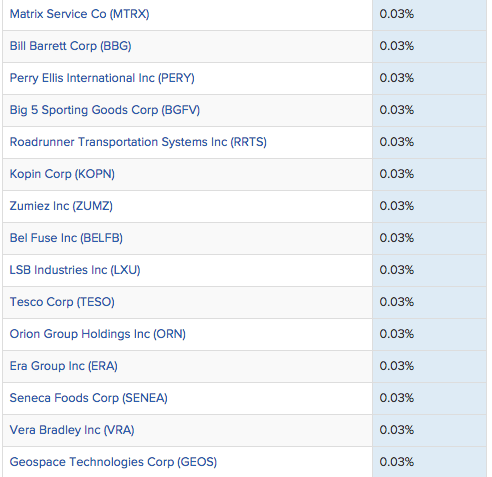This screenshot has height=477, width=492.
Task: Open the Matrix Service Co (MTRX) link
Action: tap(79, 14)
